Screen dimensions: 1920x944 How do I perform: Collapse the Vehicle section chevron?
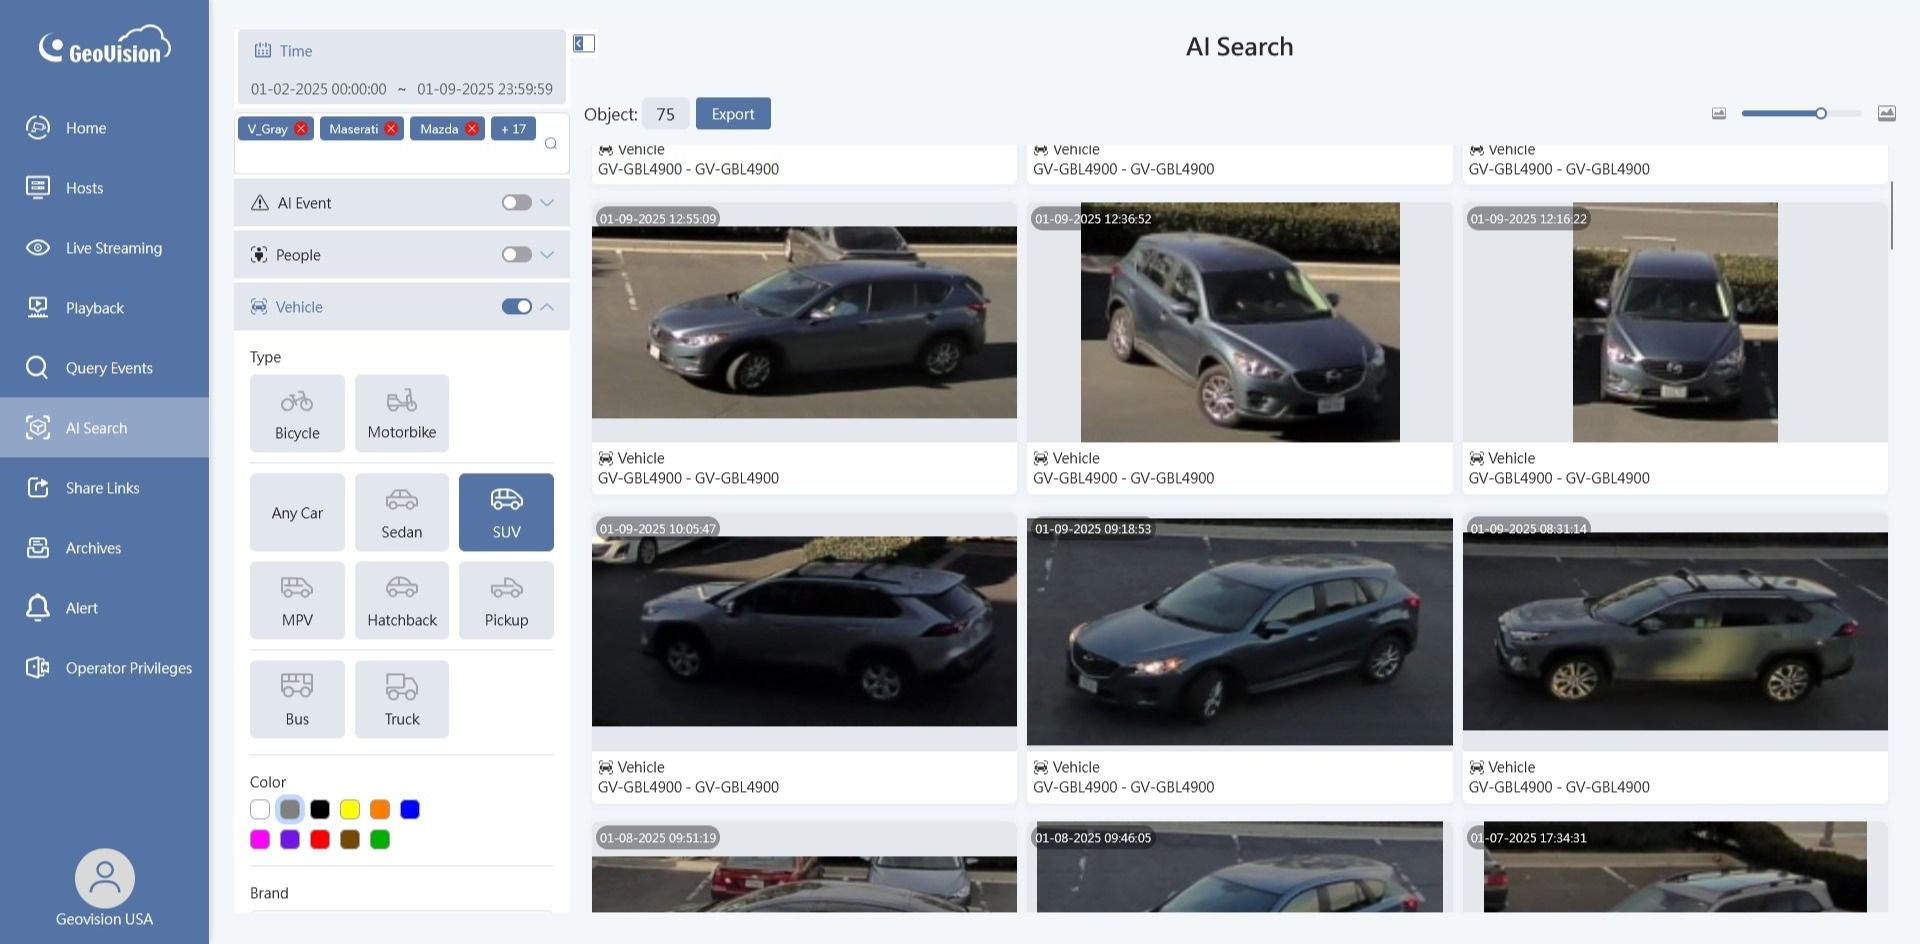[x=547, y=307]
